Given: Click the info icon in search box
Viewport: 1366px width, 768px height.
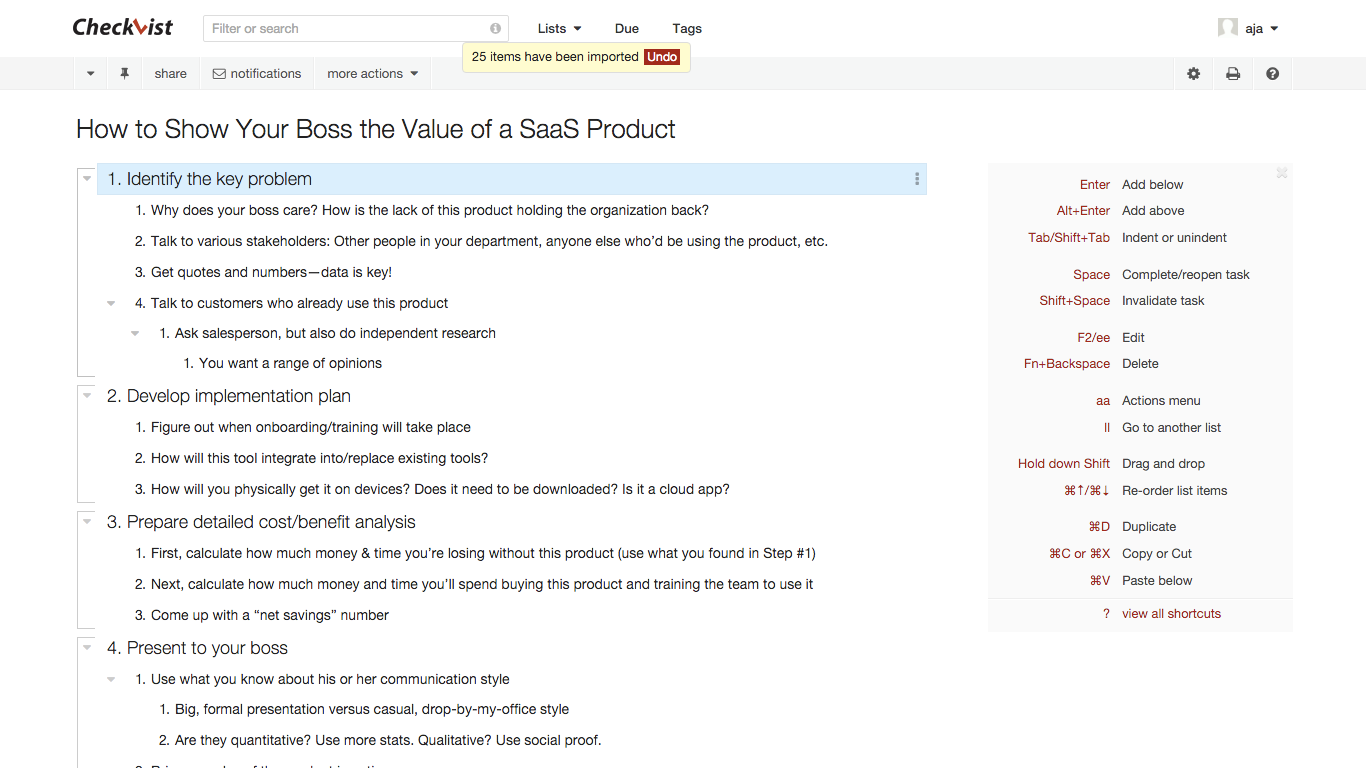Looking at the screenshot, I should 495,29.
